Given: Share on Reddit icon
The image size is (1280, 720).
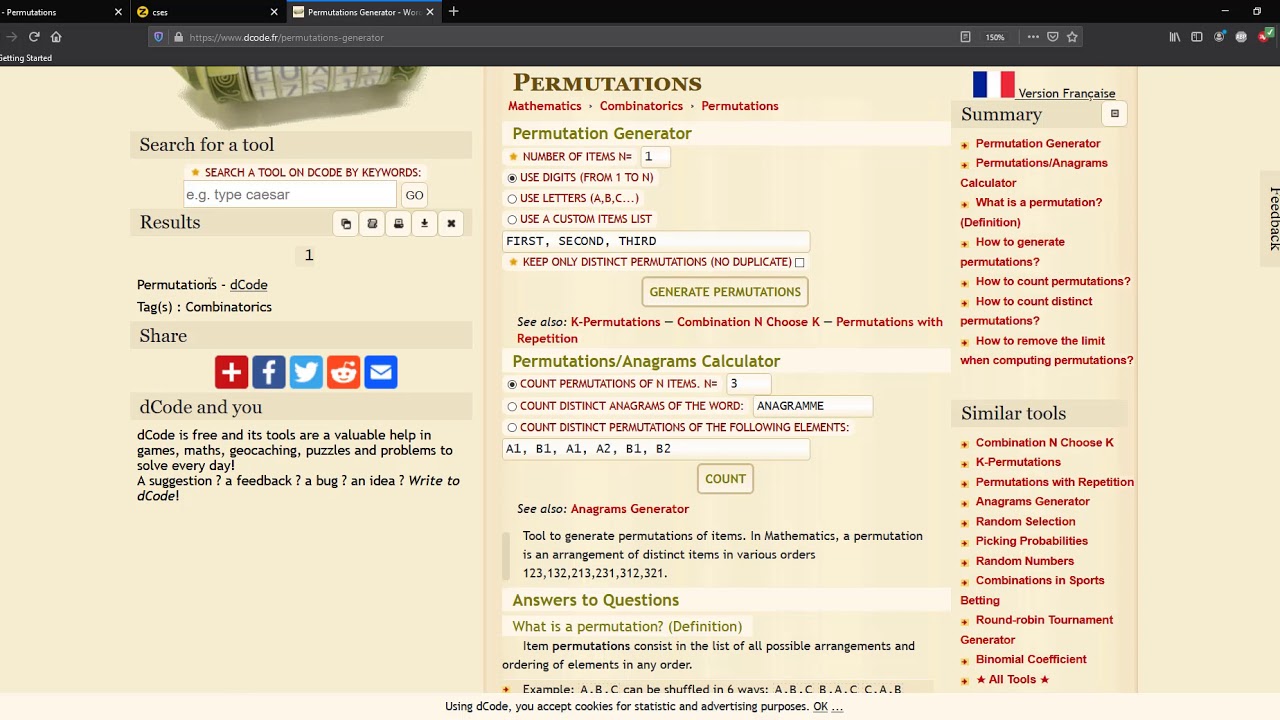Looking at the screenshot, I should click(343, 372).
